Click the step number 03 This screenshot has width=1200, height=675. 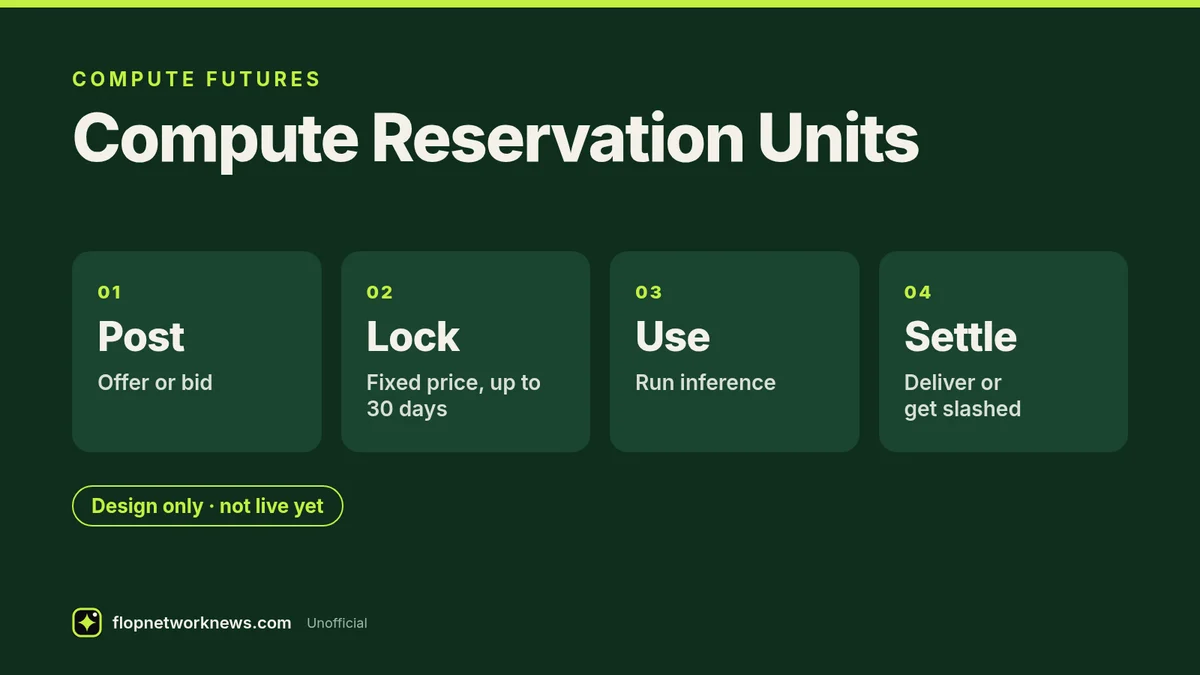[649, 292]
